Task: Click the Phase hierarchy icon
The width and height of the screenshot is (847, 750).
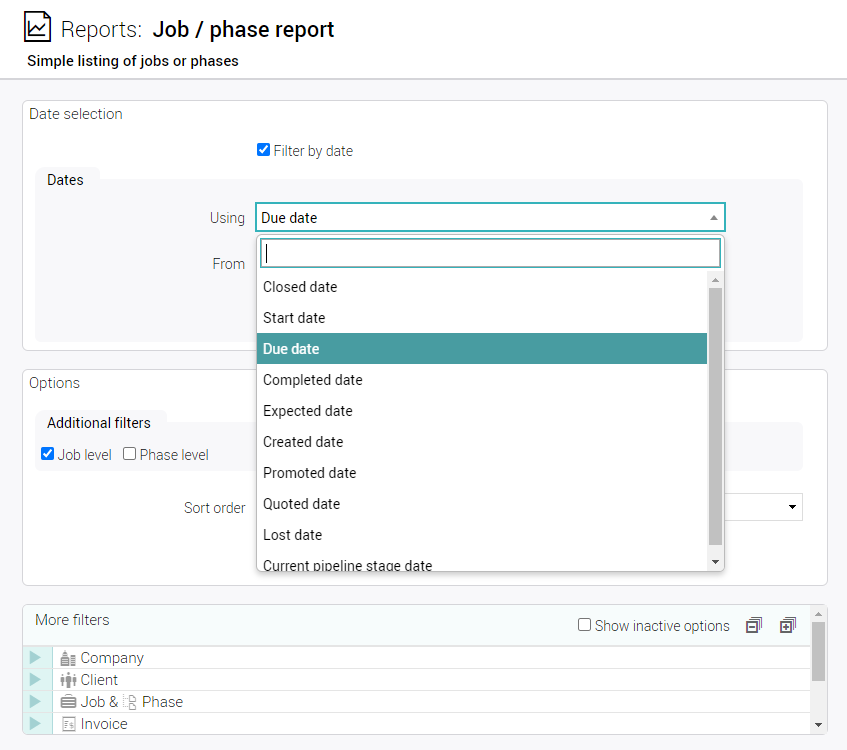Action: (129, 702)
